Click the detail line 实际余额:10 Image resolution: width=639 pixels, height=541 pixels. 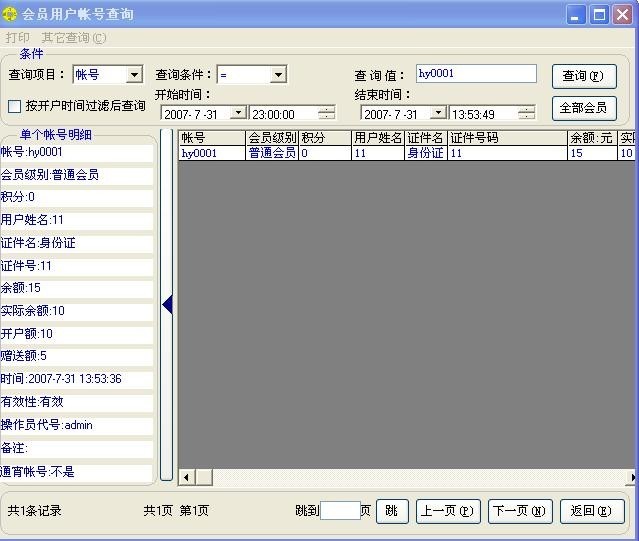coord(76,311)
